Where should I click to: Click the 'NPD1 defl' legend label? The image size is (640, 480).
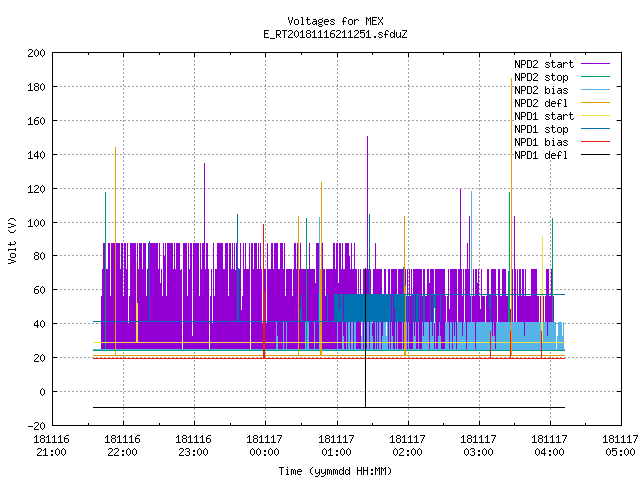[541, 156]
